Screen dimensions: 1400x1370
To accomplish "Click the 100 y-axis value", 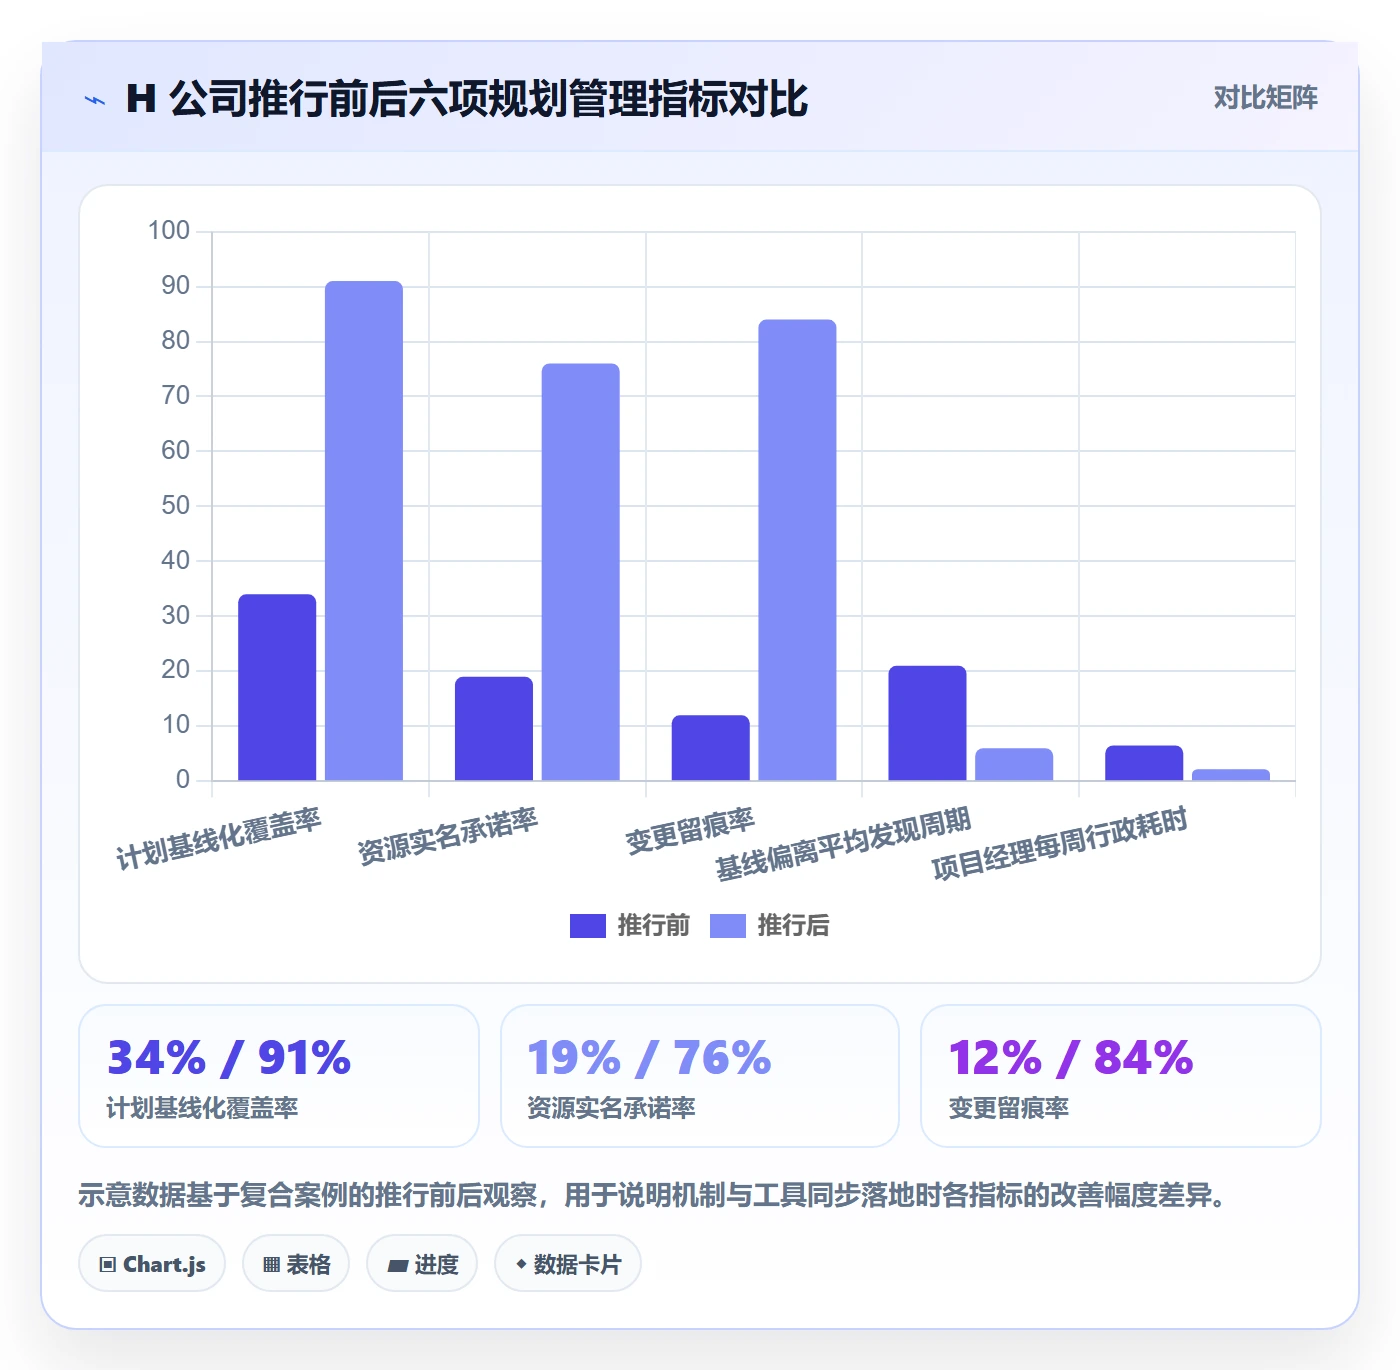I will click(x=169, y=231).
